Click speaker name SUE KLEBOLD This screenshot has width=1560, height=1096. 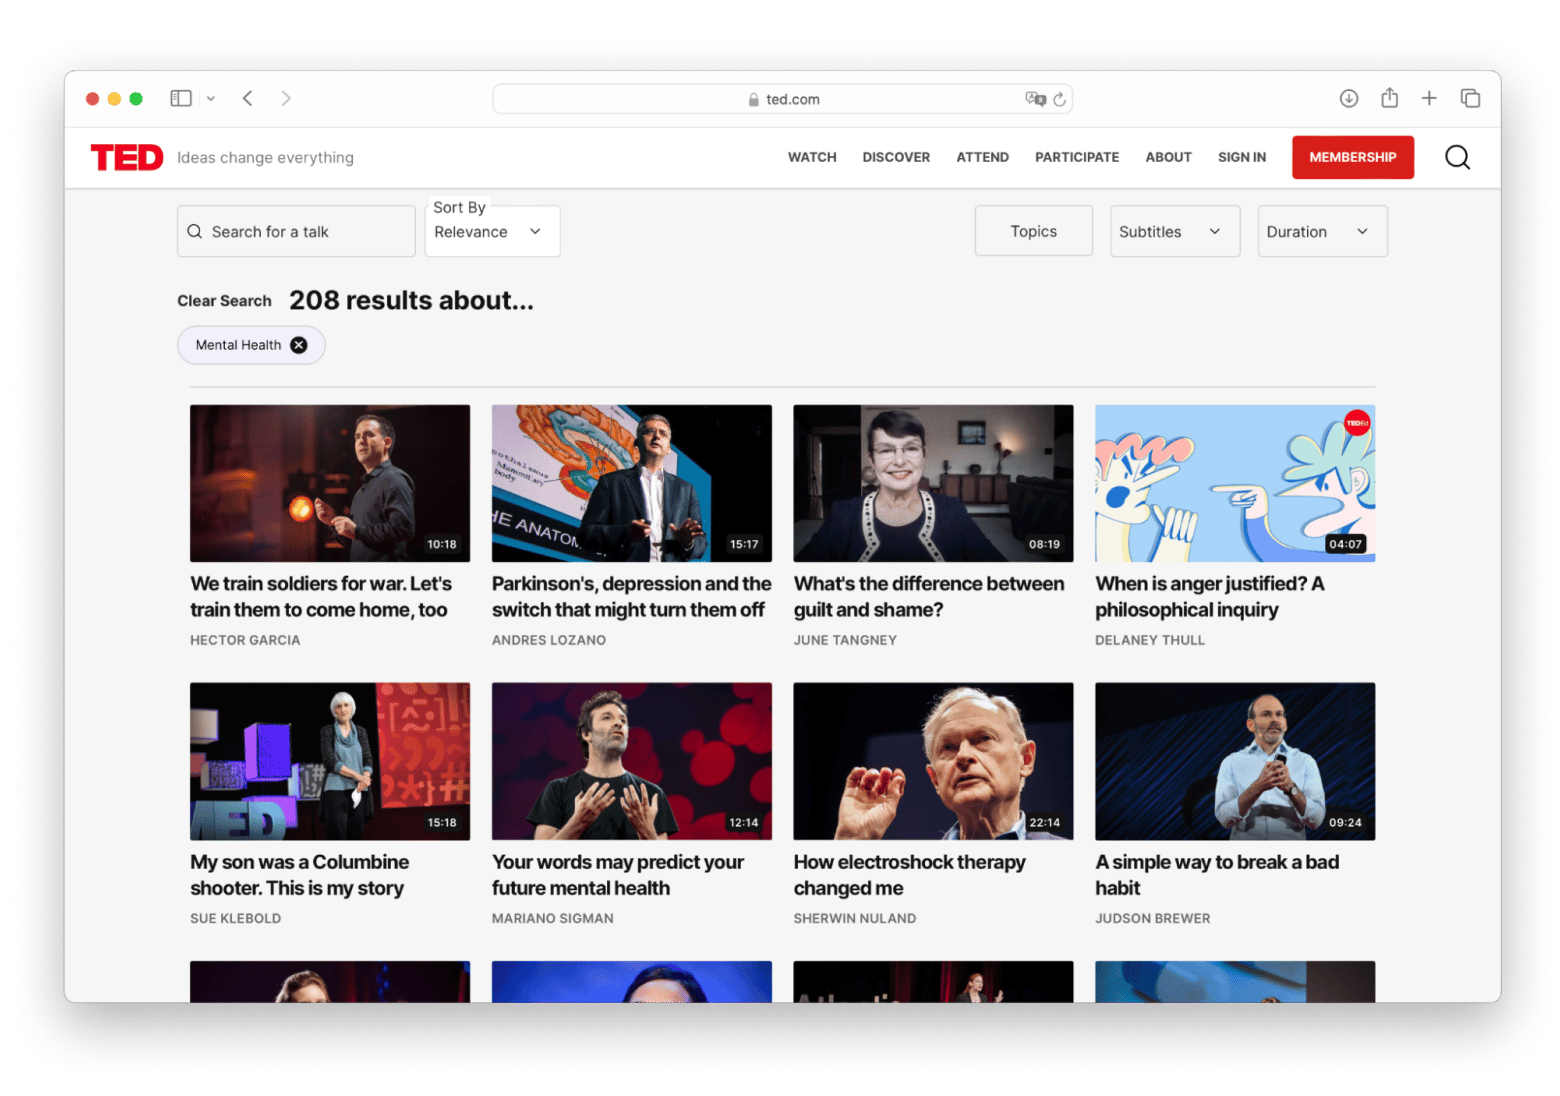236,918
